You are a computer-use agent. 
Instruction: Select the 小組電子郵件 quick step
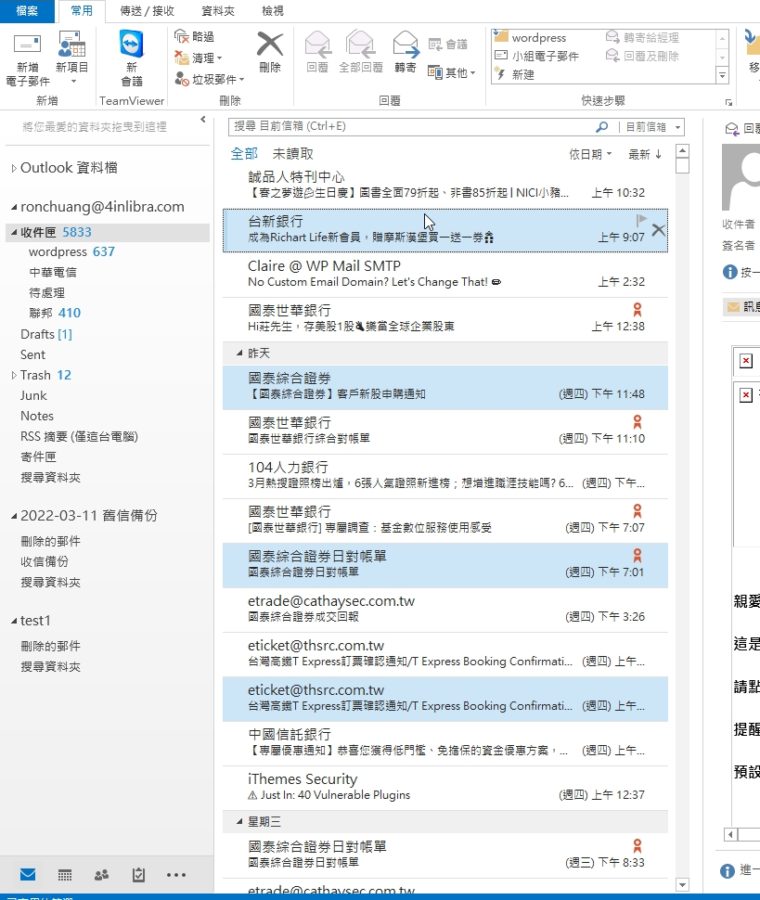pyautogui.click(x=537, y=56)
